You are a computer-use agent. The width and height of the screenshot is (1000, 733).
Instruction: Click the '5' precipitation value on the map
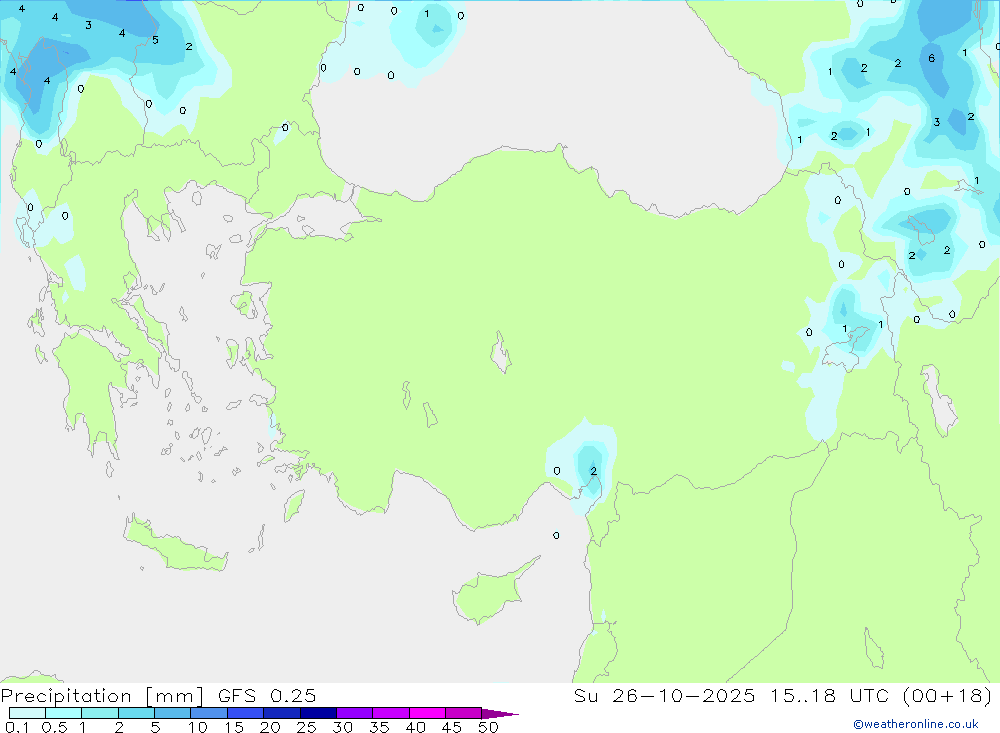point(155,40)
